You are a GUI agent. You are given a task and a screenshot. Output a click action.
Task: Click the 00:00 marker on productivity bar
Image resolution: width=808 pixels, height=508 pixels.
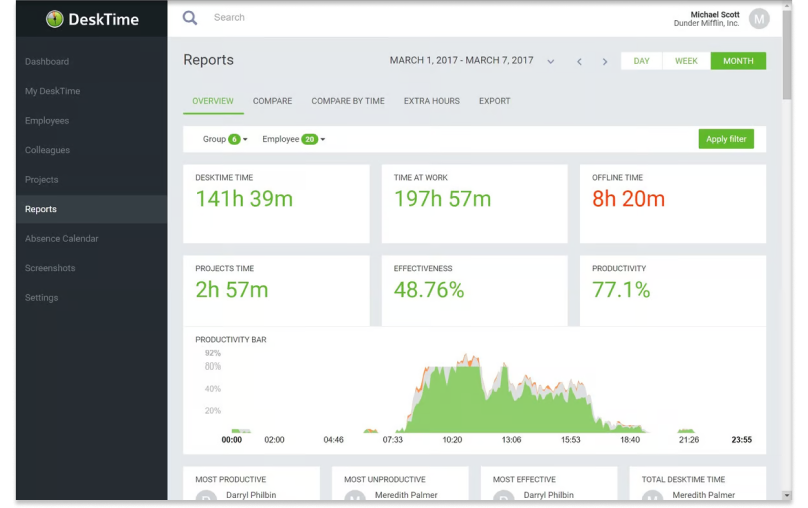coord(231,440)
